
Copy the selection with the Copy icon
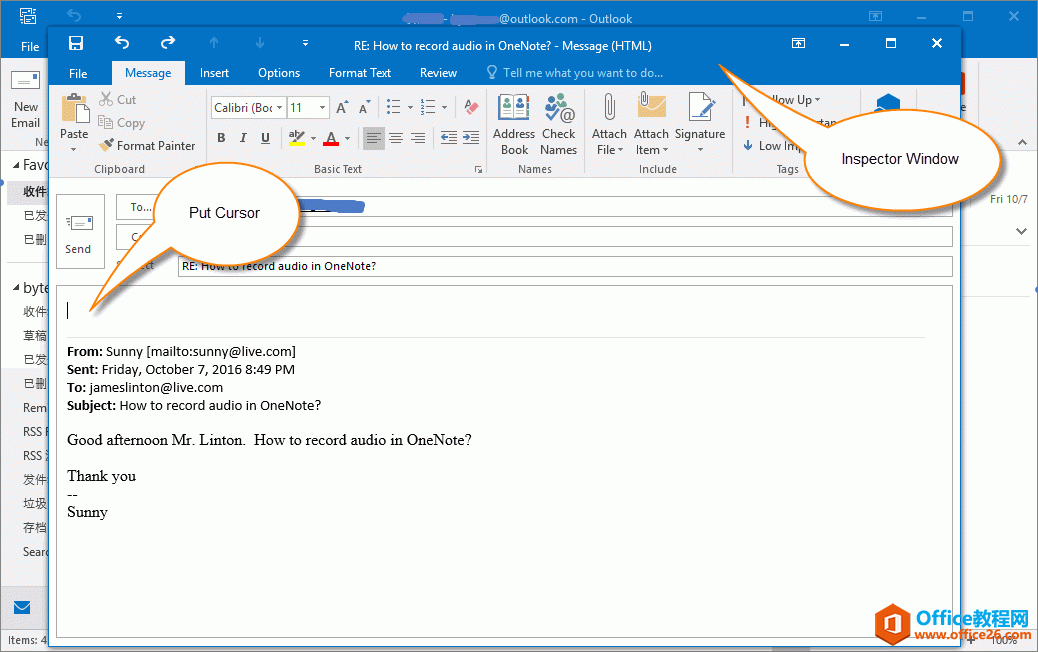click(x=122, y=122)
